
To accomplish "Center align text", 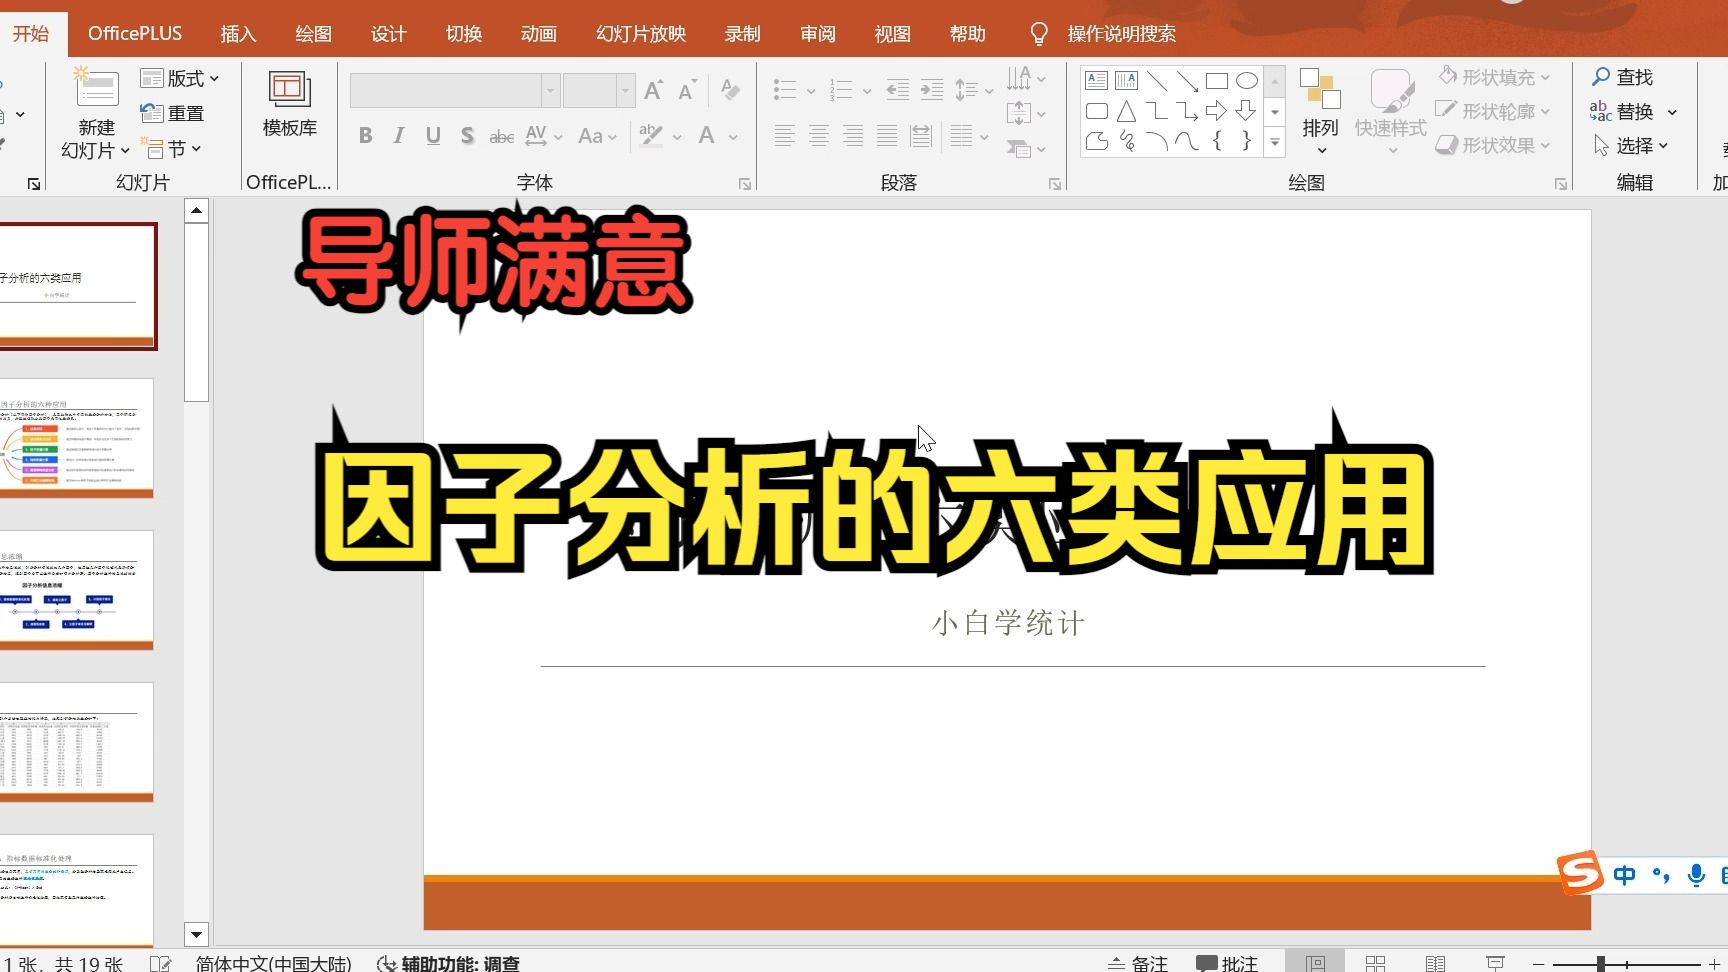I will (x=819, y=136).
